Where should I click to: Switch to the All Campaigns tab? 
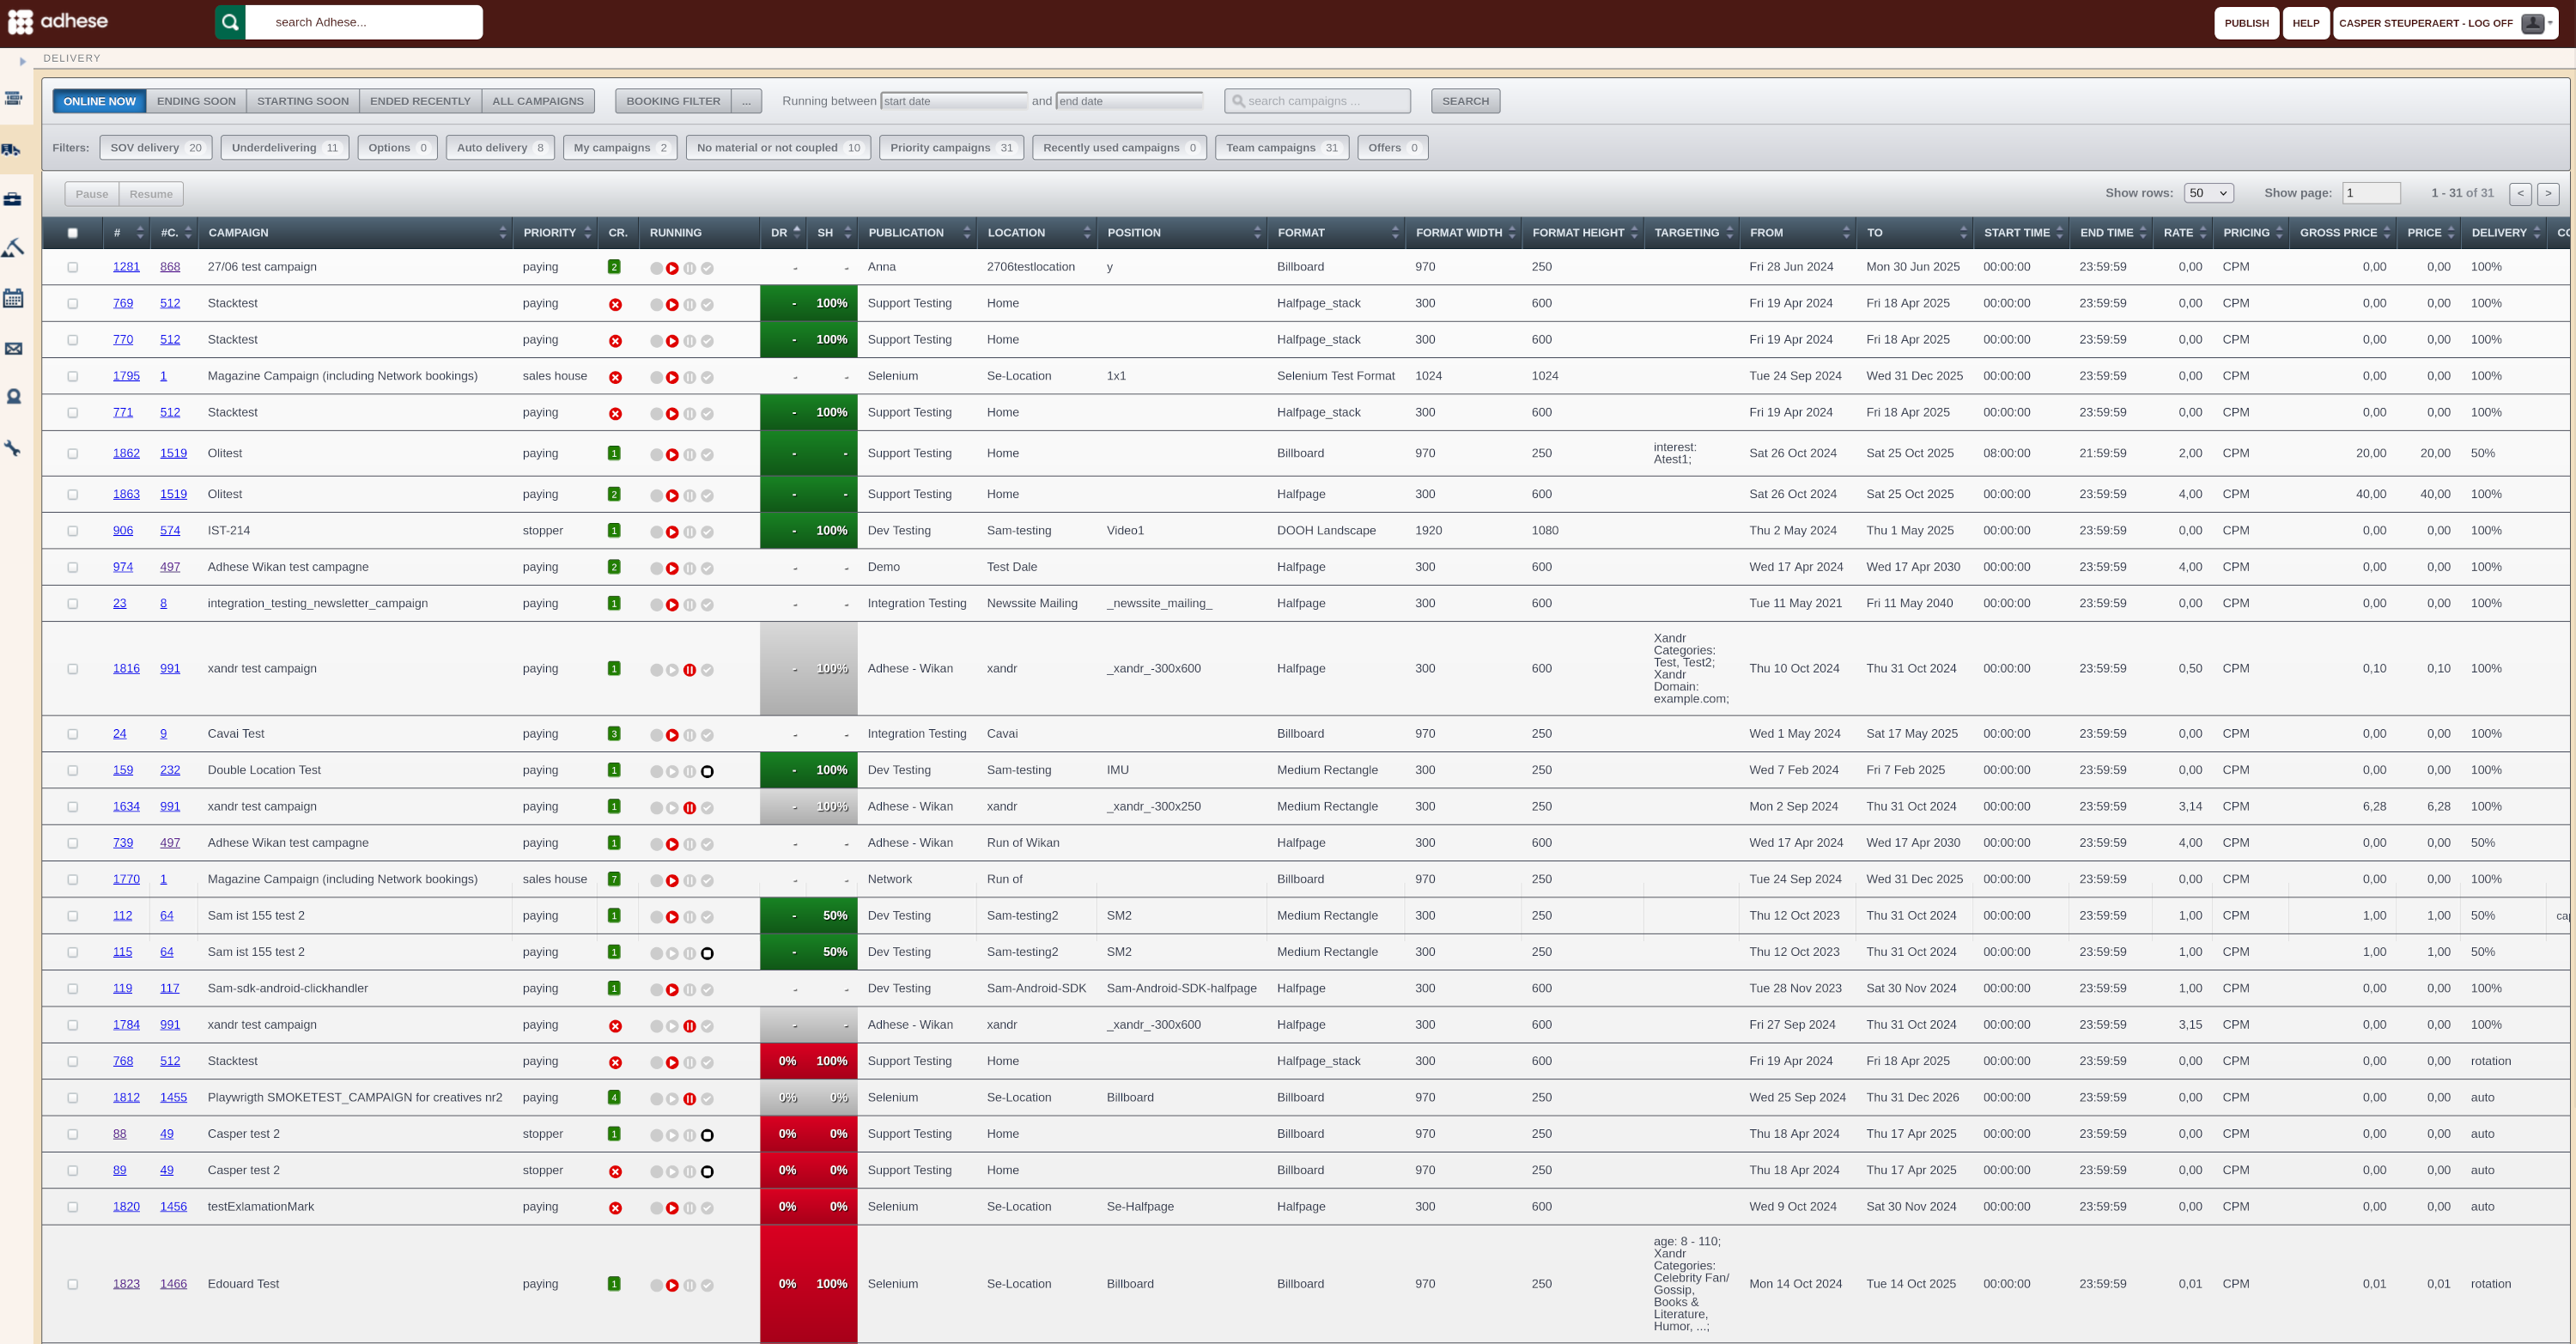pos(538,101)
